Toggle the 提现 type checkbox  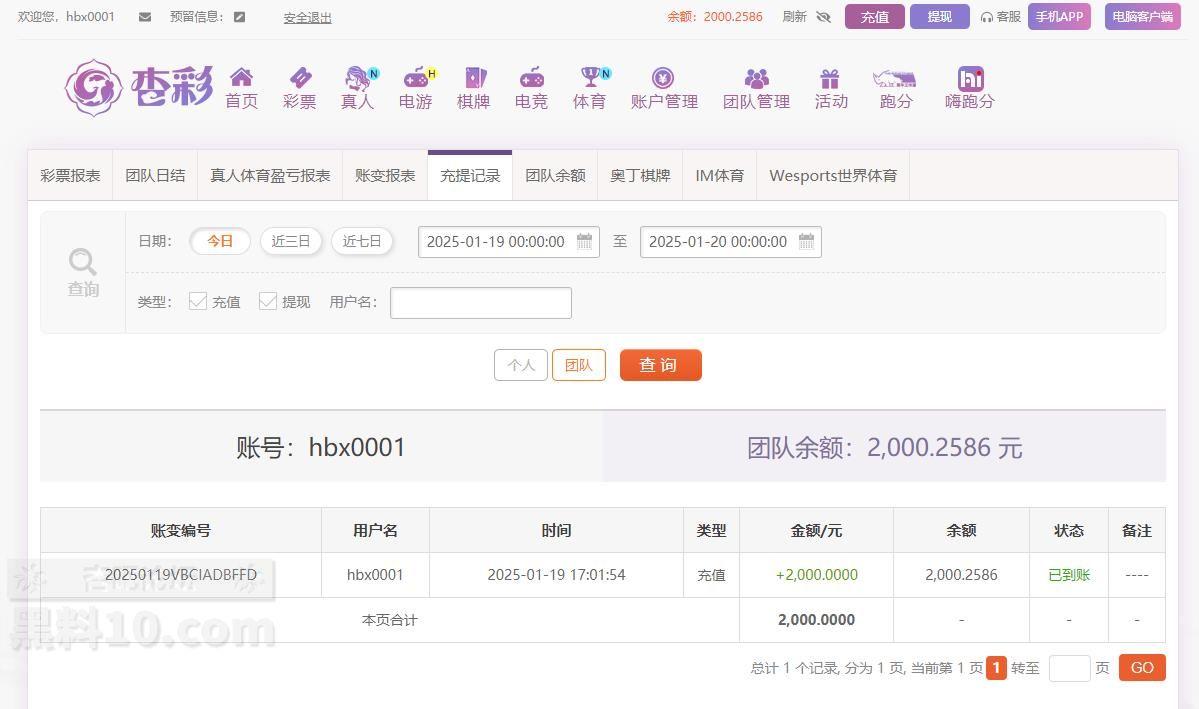pos(268,301)
